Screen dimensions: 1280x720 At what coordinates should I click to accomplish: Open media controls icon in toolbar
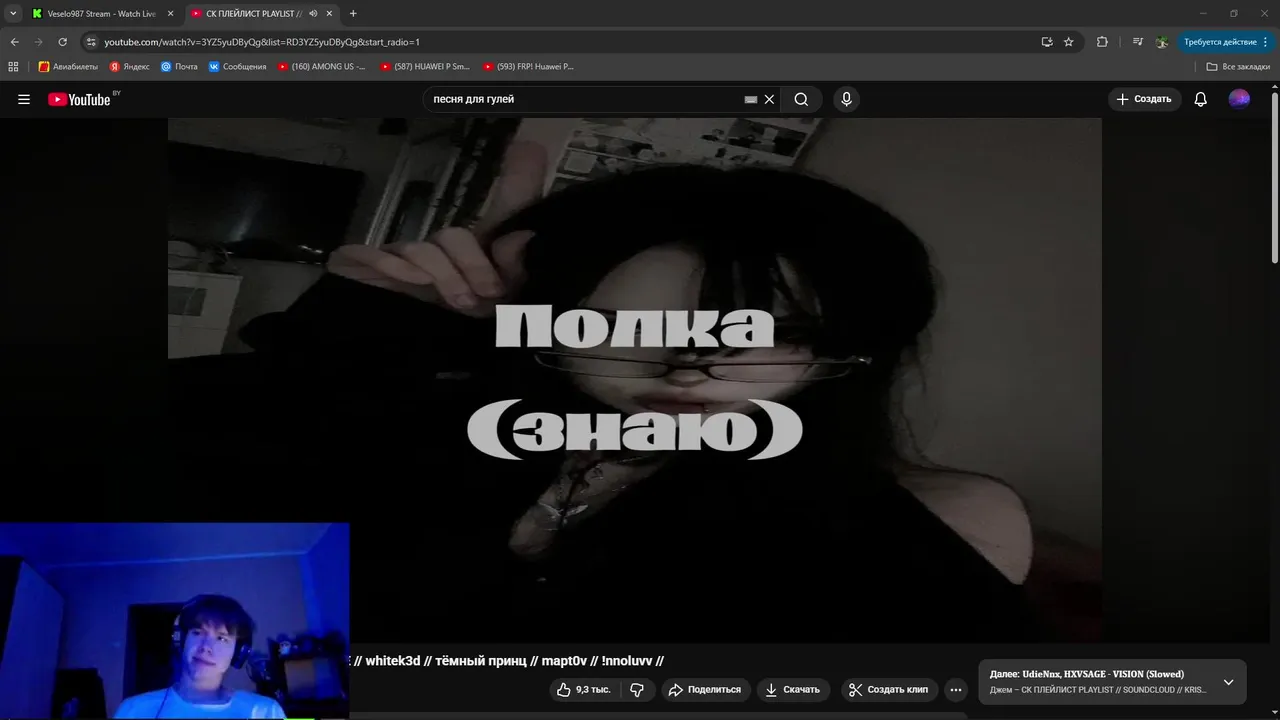(x=1138, y=42)
